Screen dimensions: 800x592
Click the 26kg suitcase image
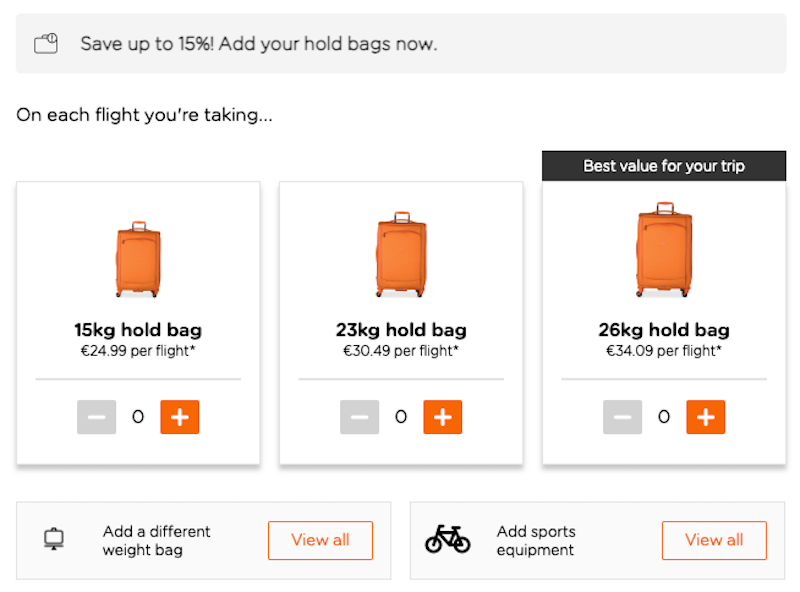click(x=664, y=250)
